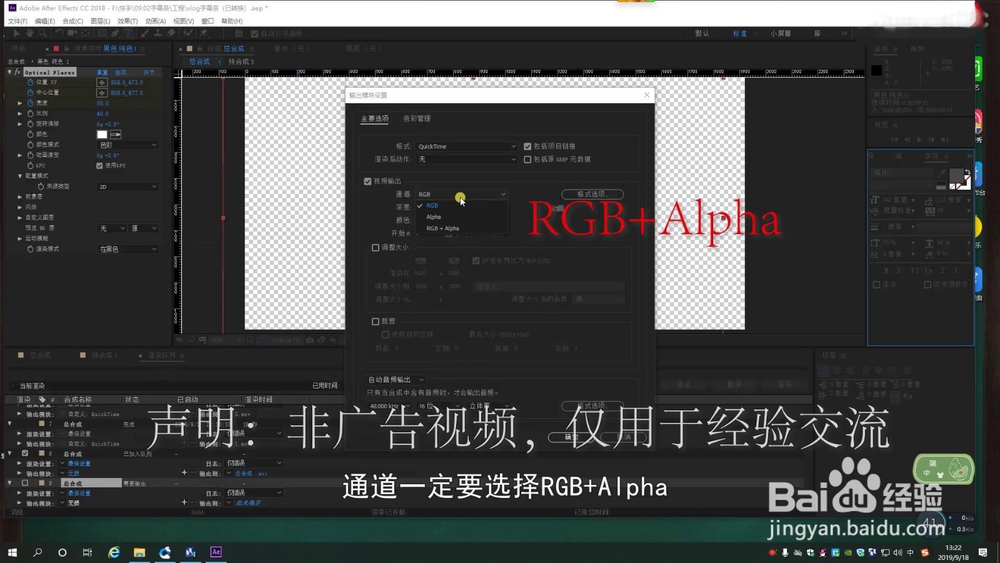The width and height of the screenshot is (1000, 563).
Task: Open 自动音频输出 dropdown
Action: tap(395, 380)
